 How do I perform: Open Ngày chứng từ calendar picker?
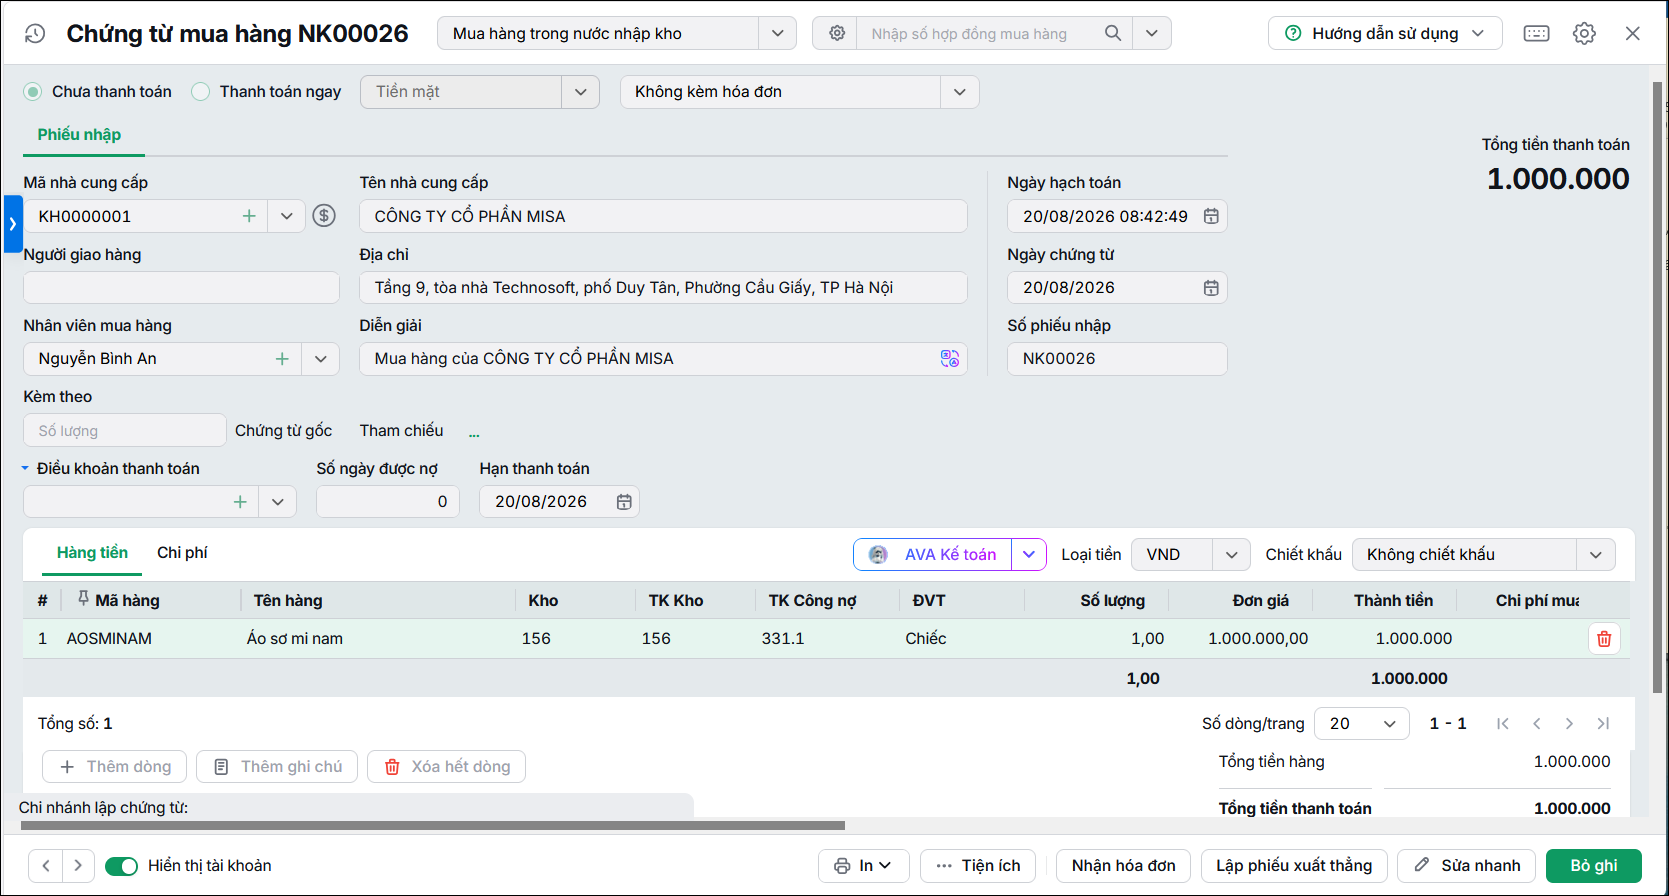coord(1211,288)
